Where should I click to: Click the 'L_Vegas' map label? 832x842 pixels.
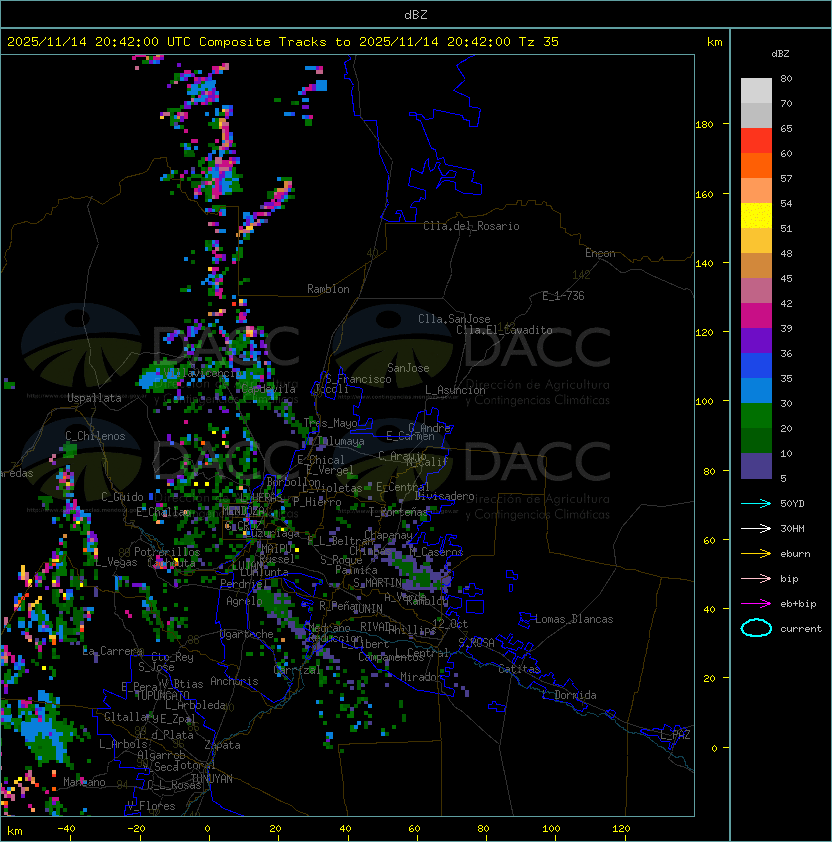[x=117, y=562]
